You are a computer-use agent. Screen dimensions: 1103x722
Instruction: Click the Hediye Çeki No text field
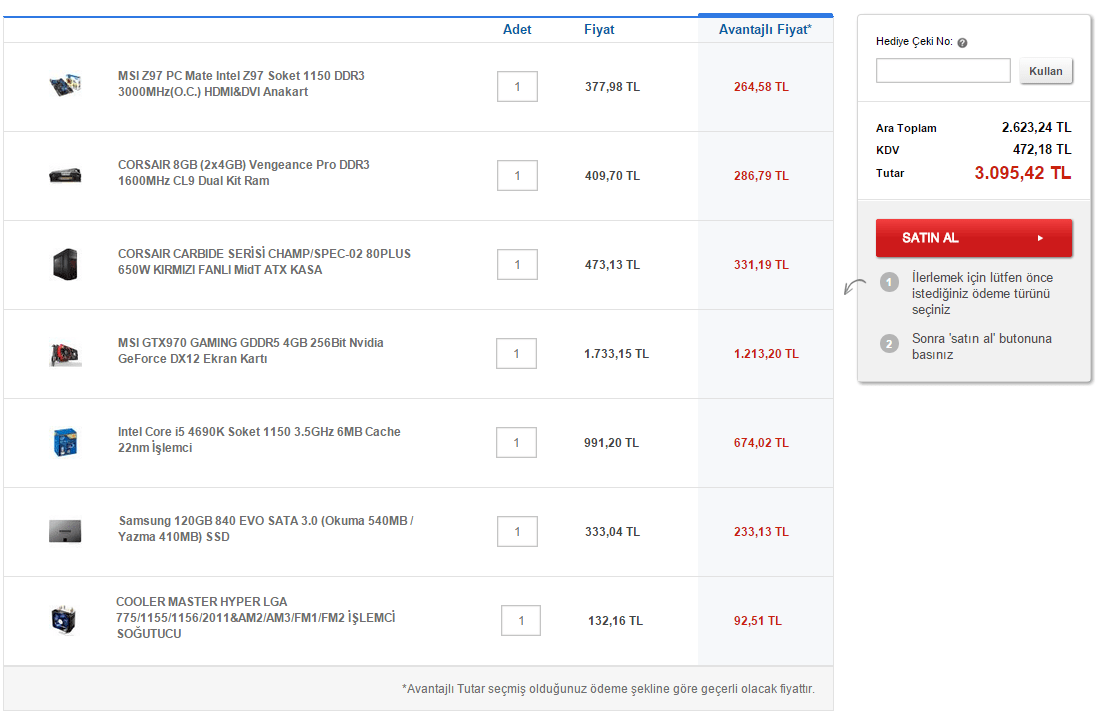pos(943,71)
